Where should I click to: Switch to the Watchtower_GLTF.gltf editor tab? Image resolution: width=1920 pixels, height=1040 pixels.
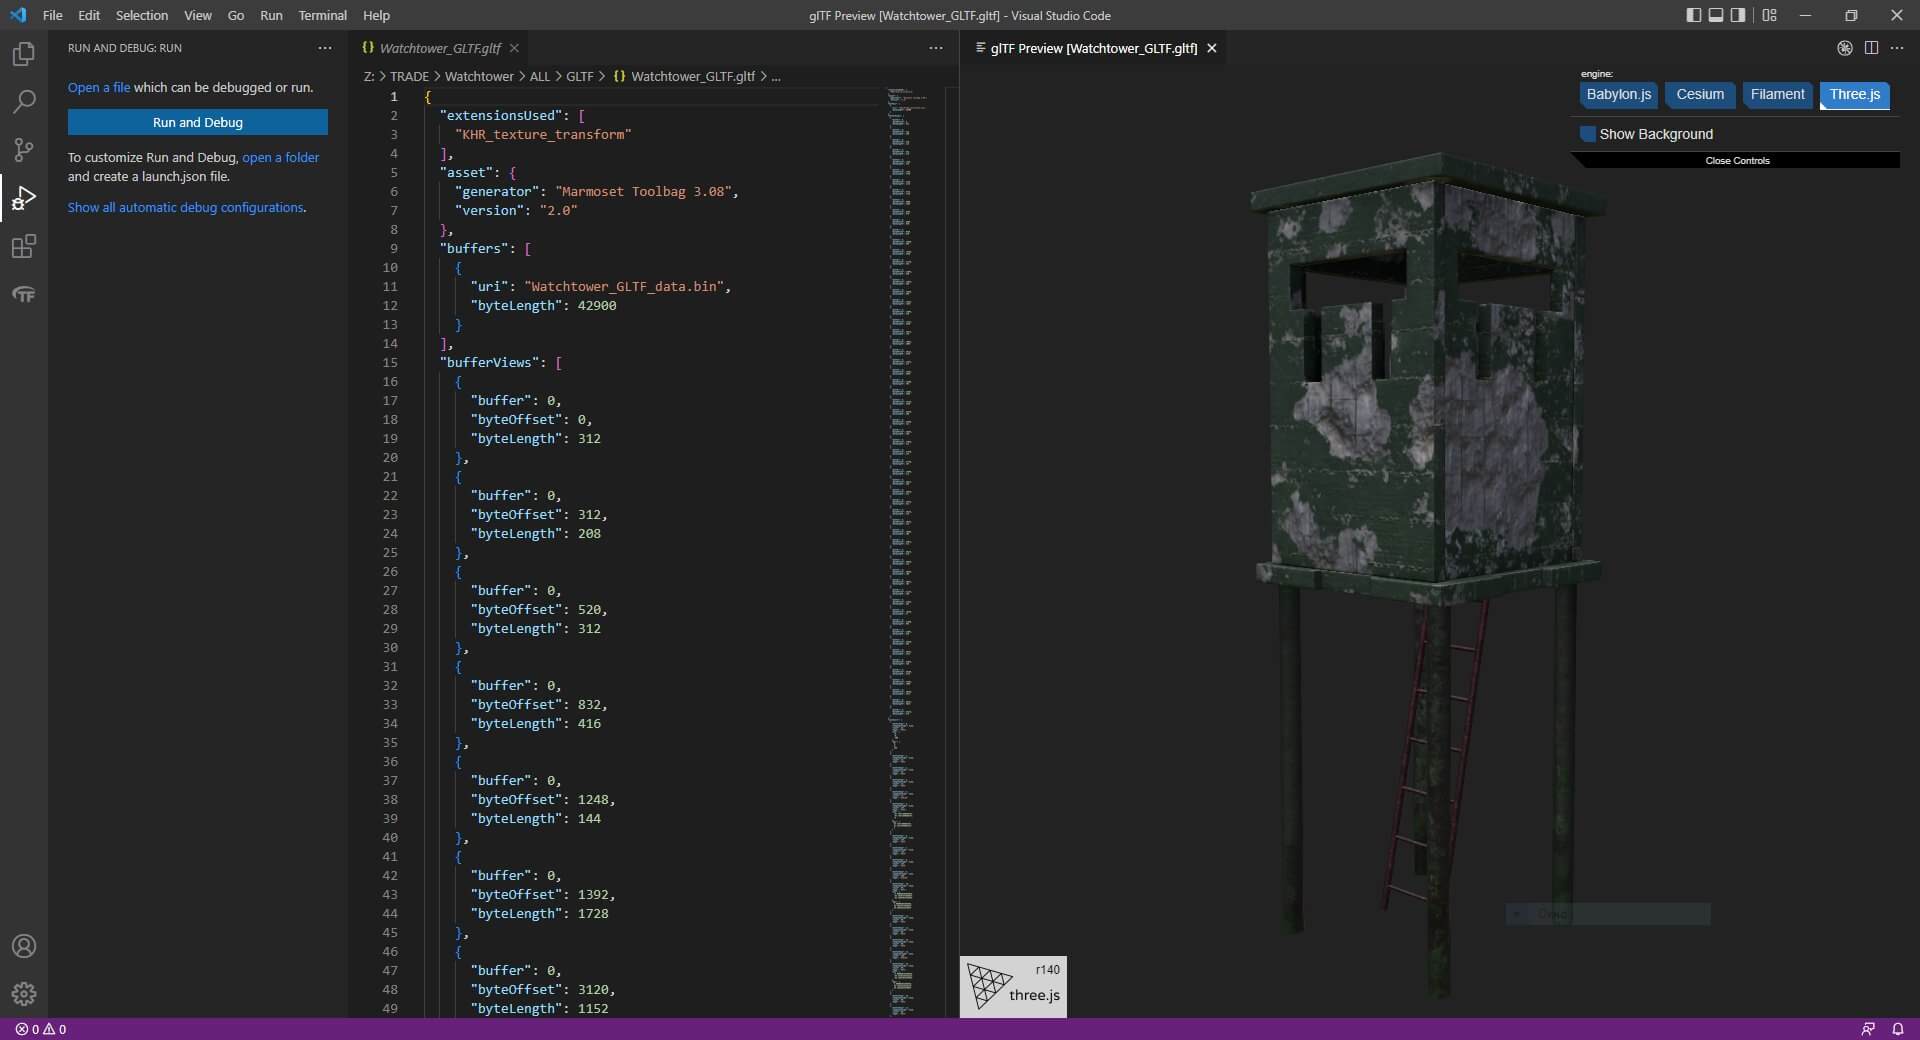click(440, 48)
